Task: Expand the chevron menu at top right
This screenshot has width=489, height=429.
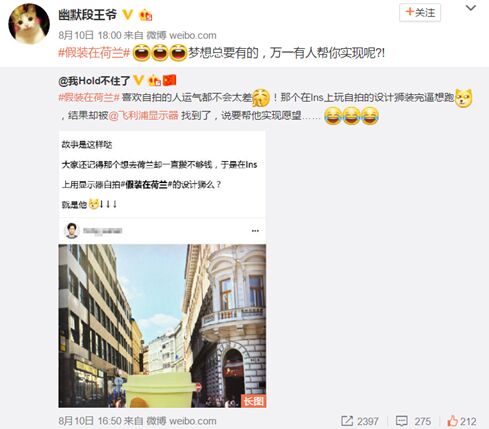Action: [x=471, y=8]
